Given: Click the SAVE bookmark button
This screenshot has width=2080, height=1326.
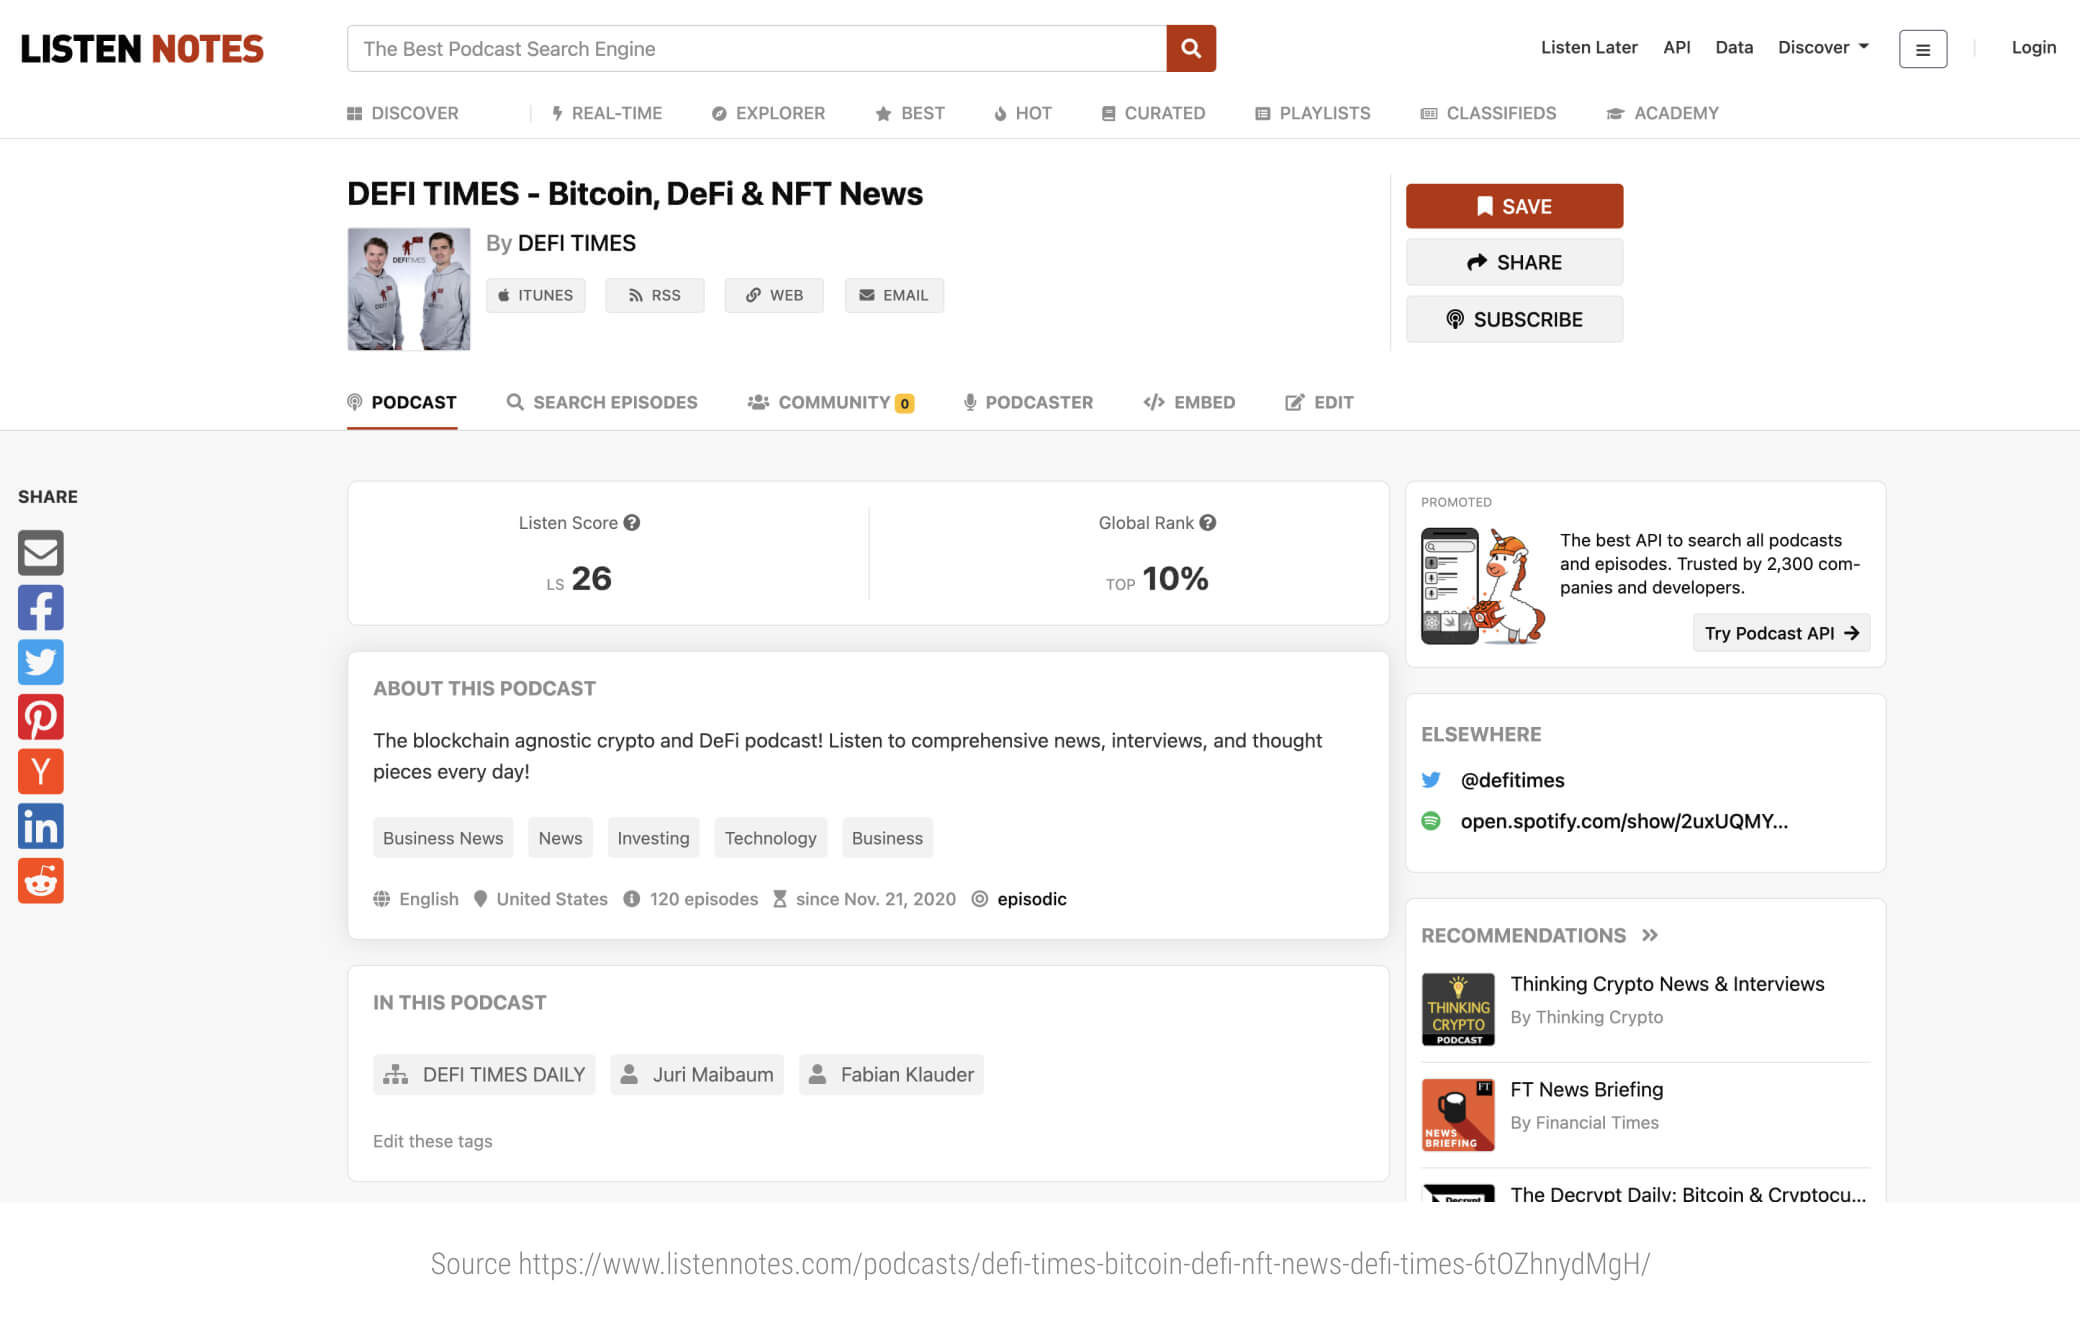Looking at the screenshot, I should [1513, 205].
